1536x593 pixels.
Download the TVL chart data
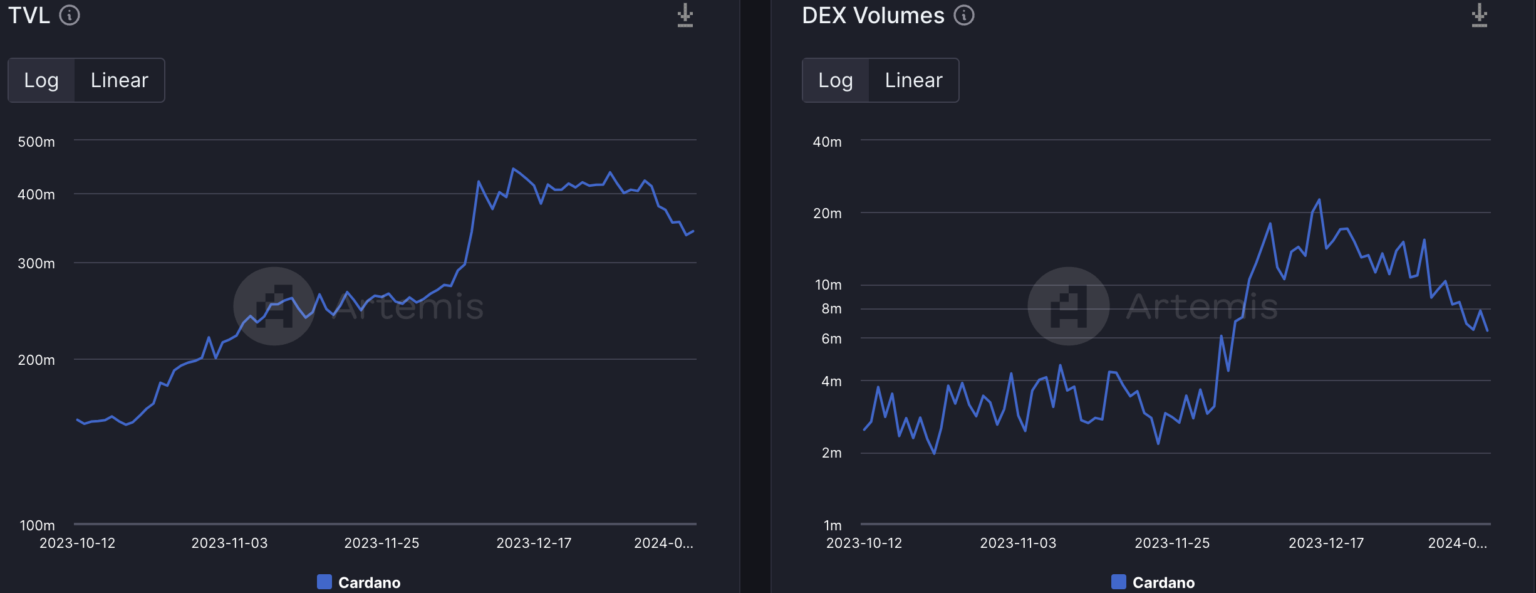coord(685,15)
